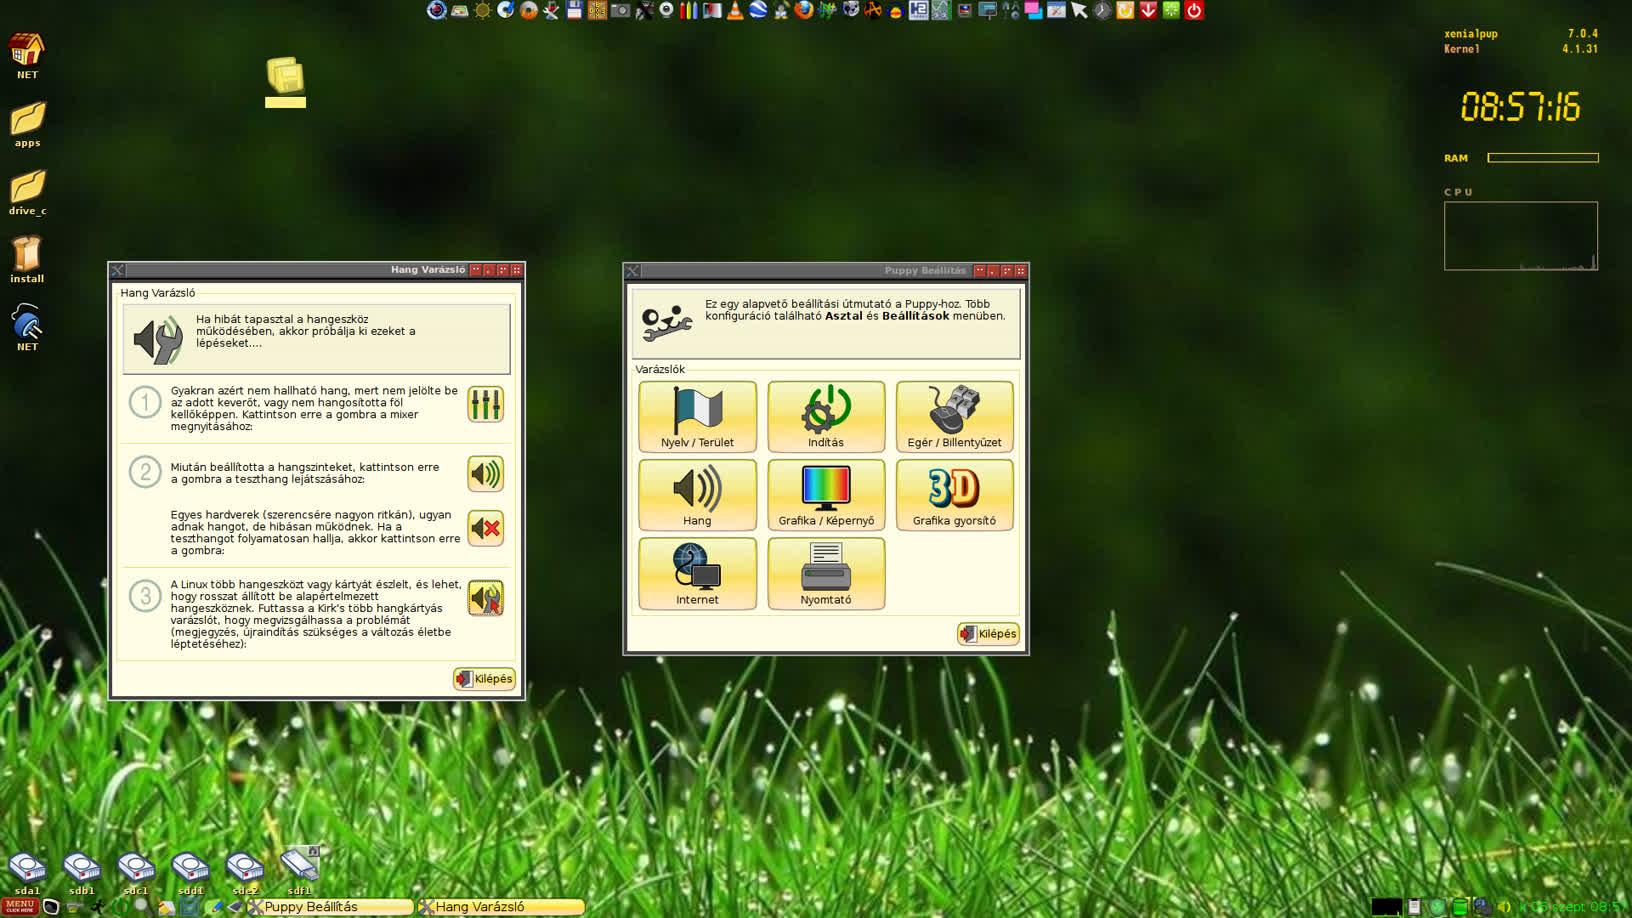Open the sde2 drive icon

(x=244, y=872)
